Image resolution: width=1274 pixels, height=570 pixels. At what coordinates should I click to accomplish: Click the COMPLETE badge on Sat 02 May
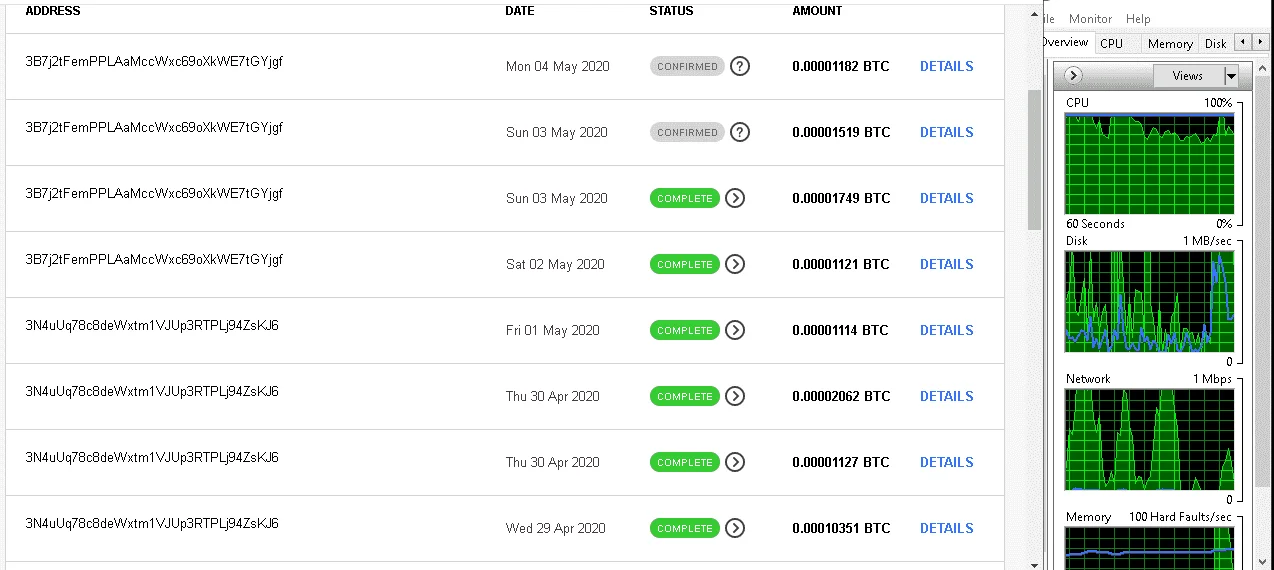pyautogui.click(x=685, y=264)
